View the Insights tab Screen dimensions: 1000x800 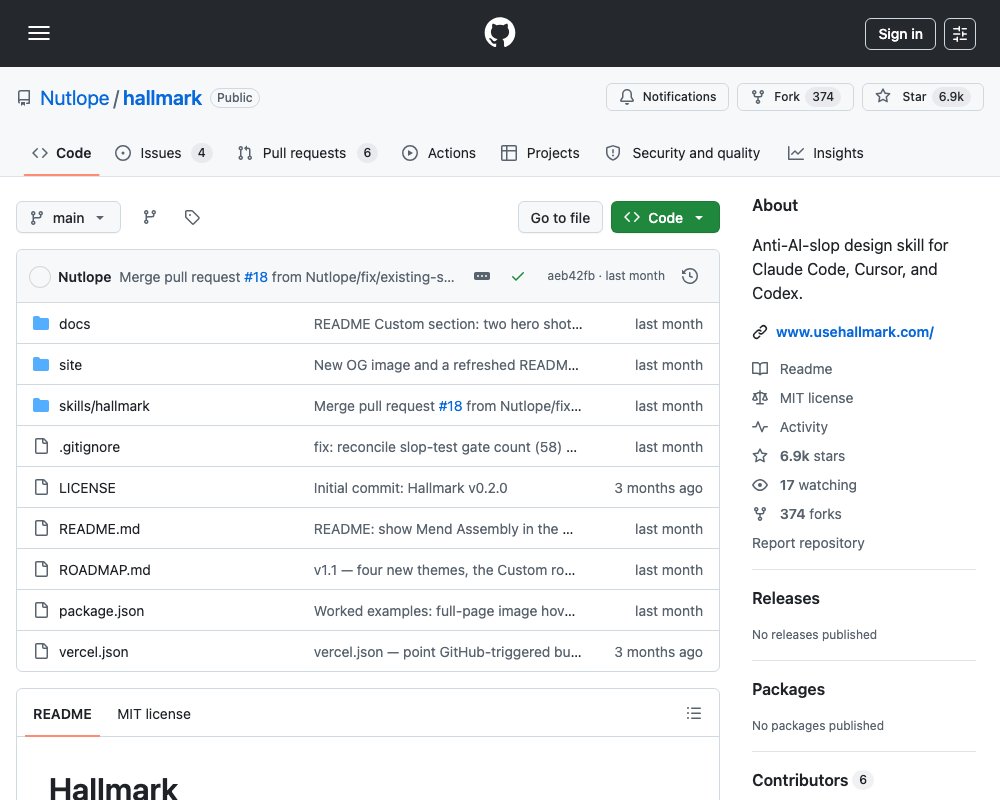825,153
